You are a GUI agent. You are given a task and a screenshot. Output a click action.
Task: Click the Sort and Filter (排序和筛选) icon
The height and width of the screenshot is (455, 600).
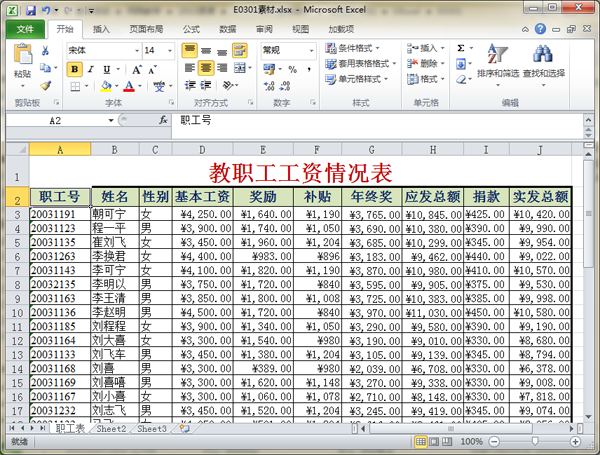tap(497, 56)
